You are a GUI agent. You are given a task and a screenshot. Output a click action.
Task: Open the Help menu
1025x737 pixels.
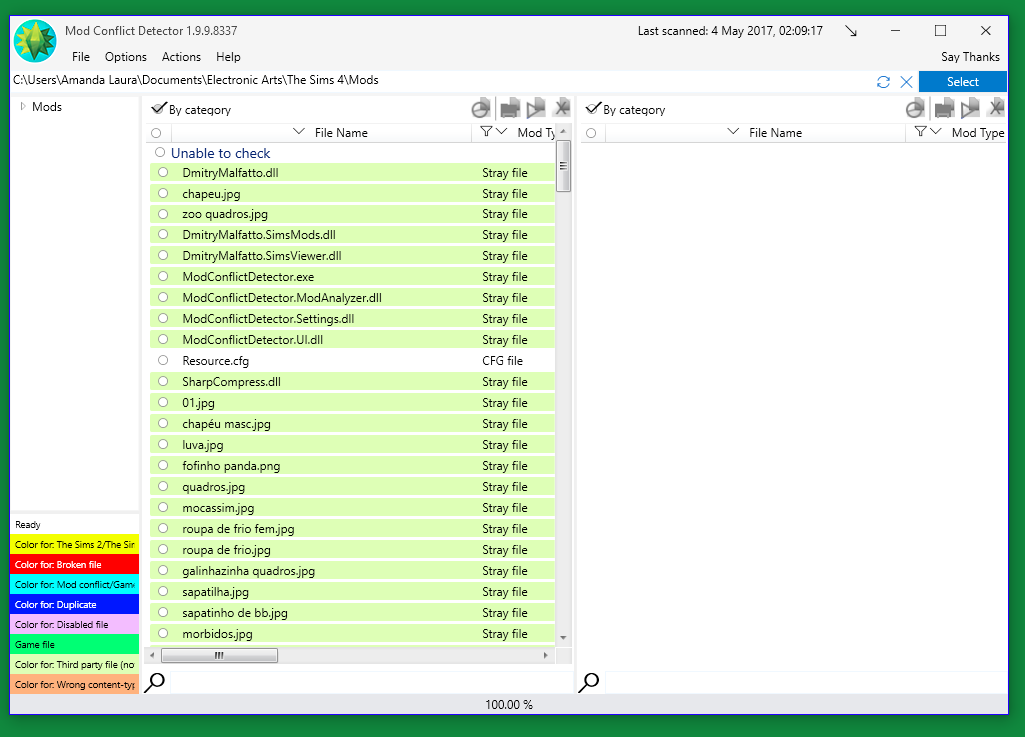click(x=228, y=57)
